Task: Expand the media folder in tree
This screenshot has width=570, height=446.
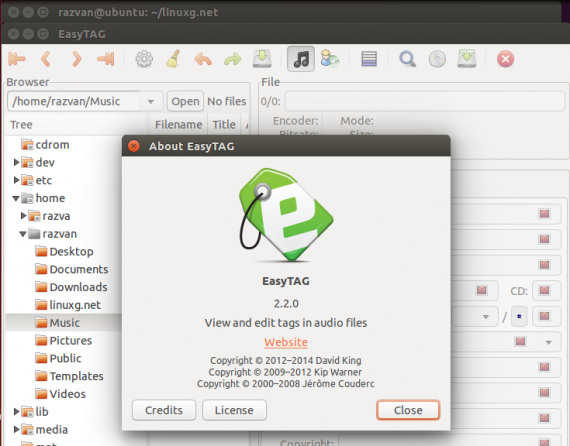Action: 16,429
